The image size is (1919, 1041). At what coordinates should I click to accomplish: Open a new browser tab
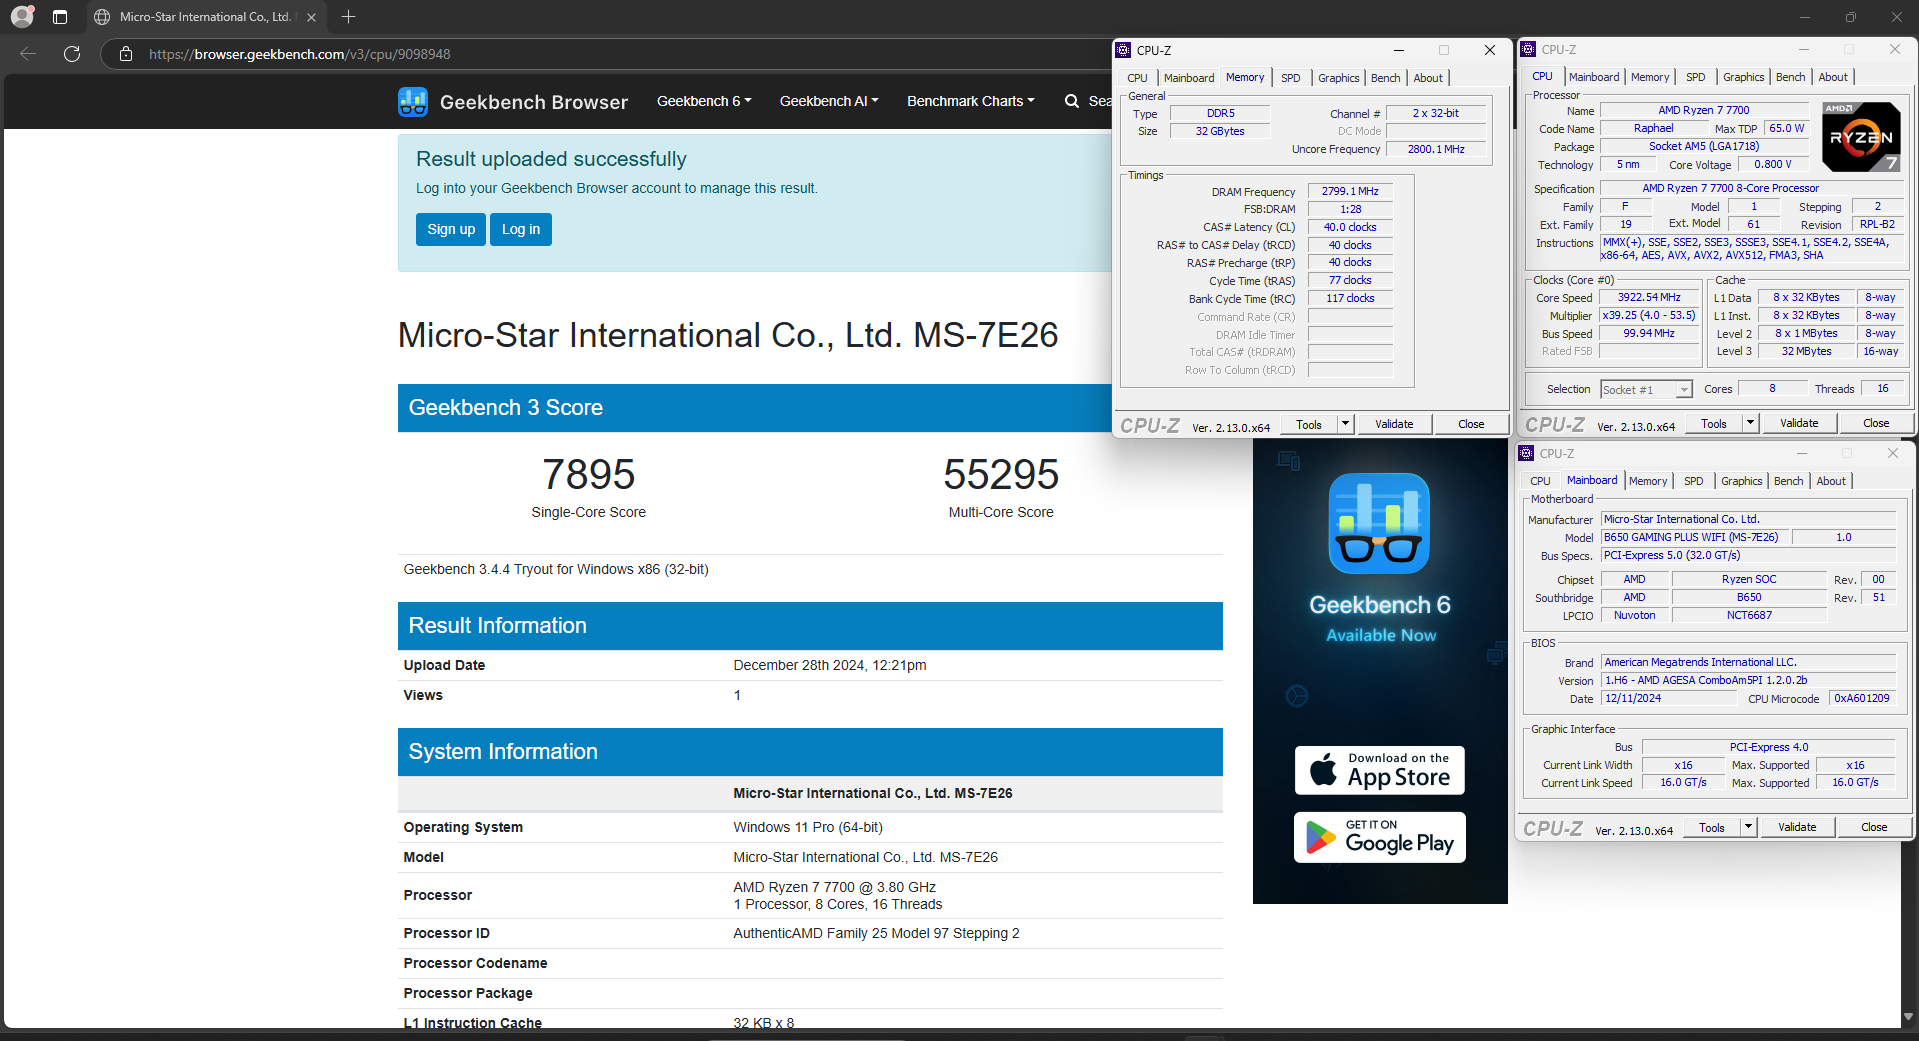(x=348, y=17)
